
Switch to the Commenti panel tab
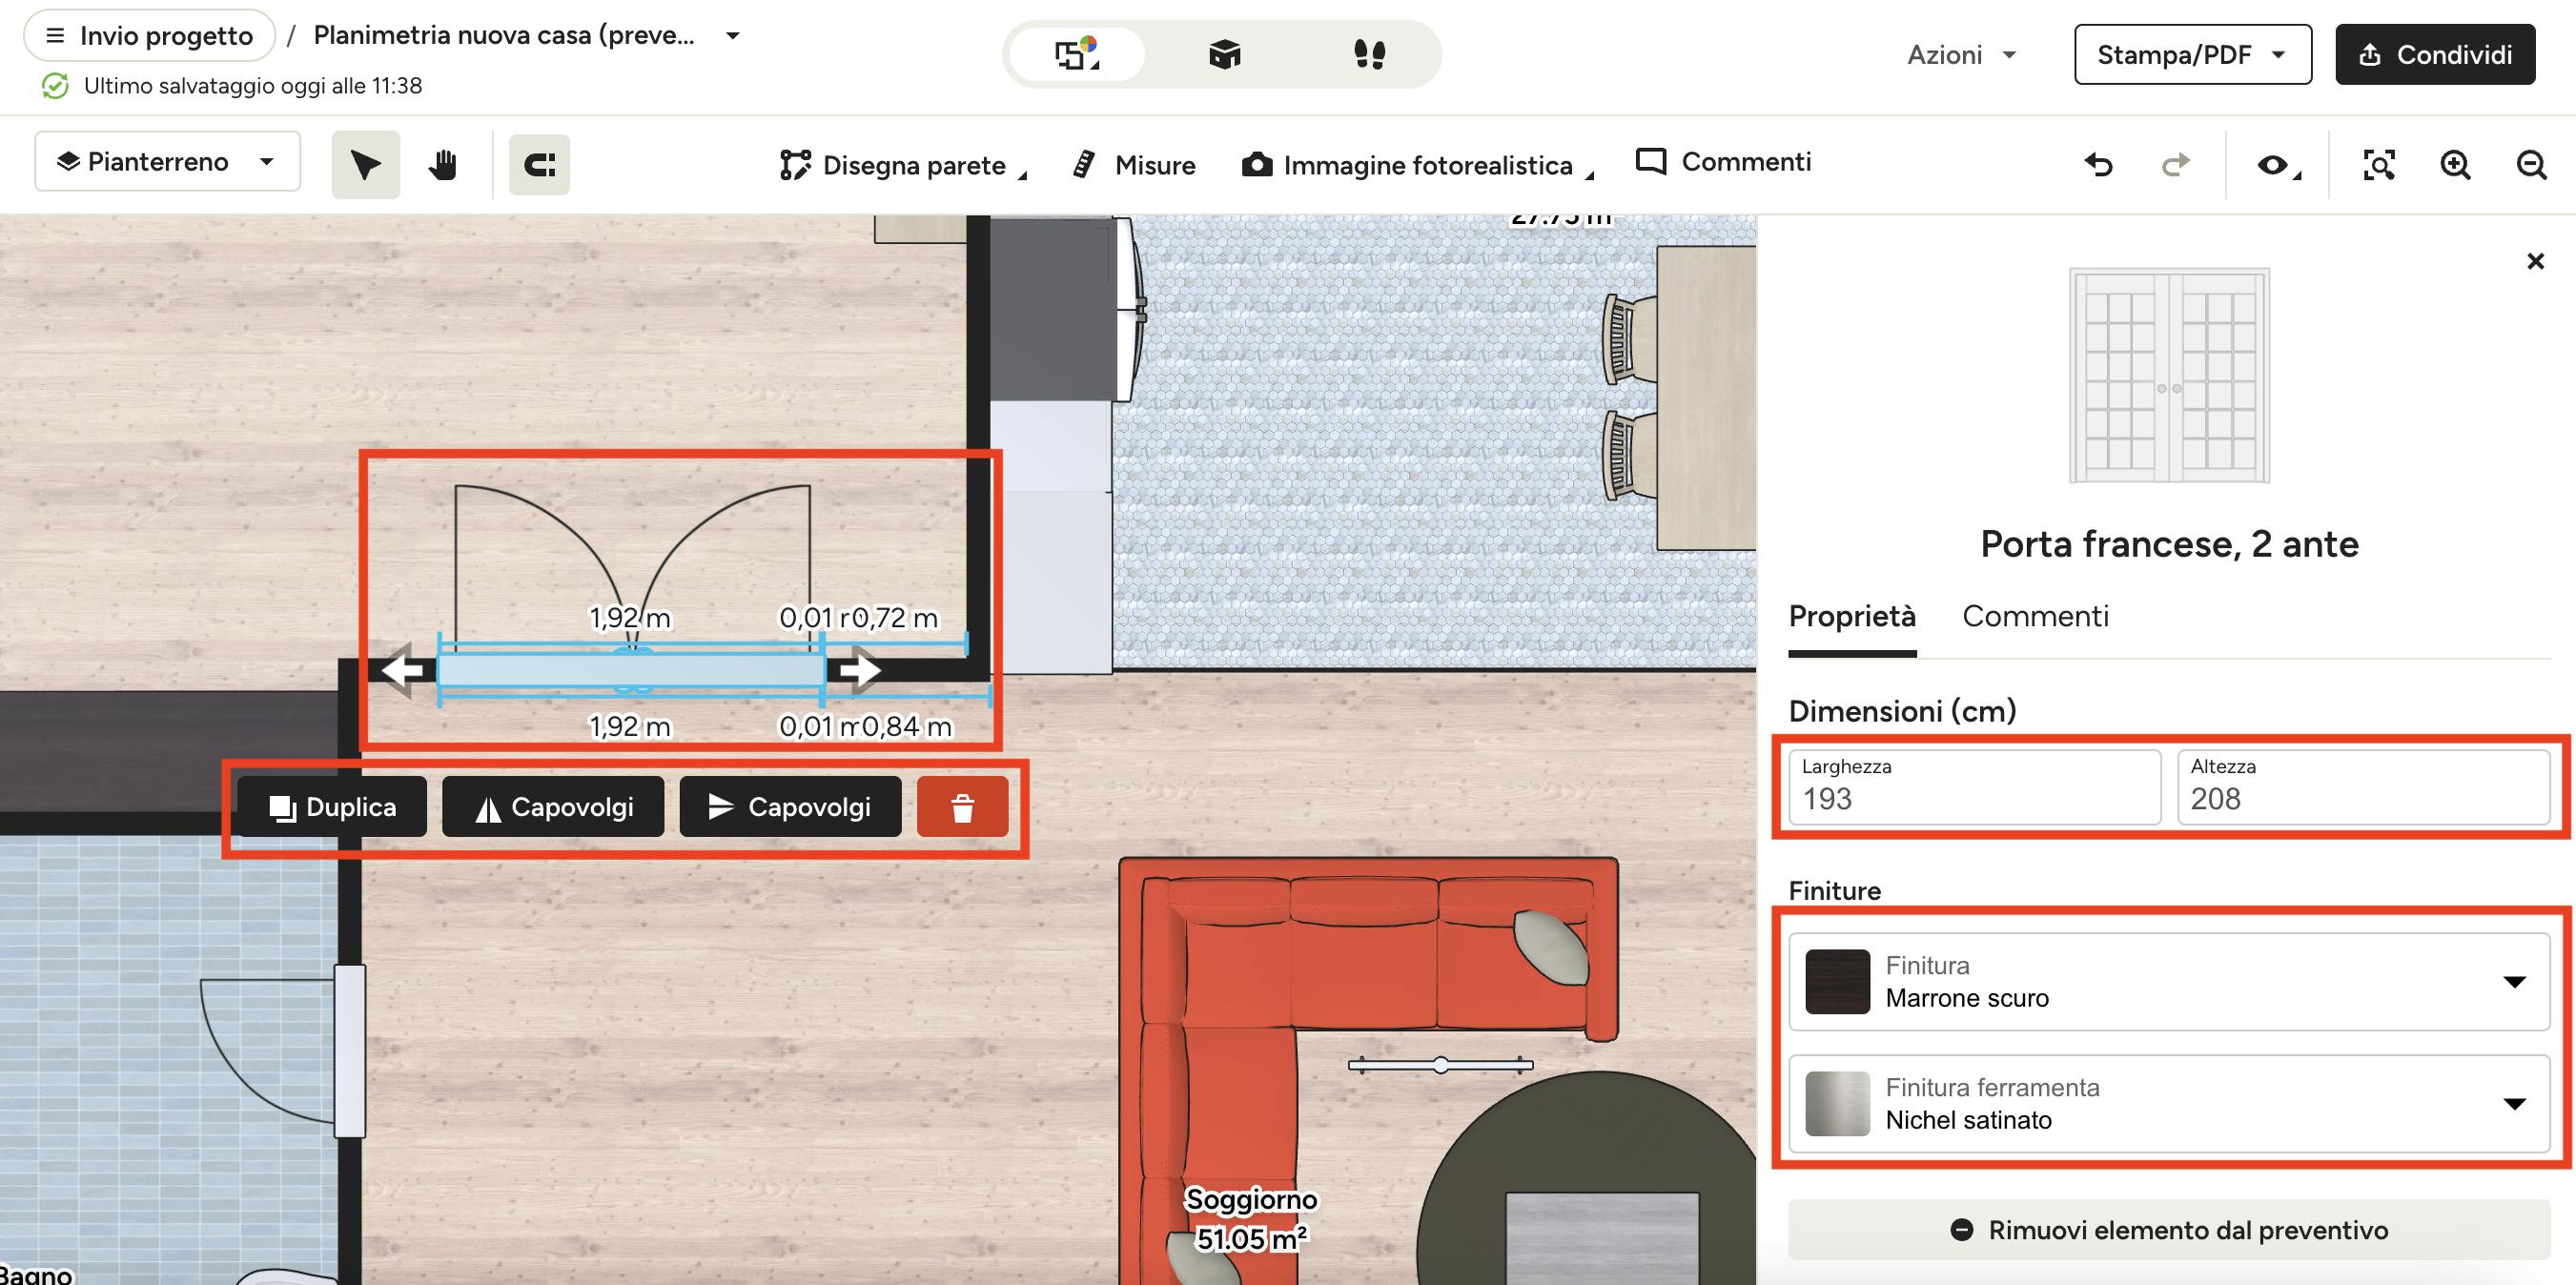click(2035, 617)
